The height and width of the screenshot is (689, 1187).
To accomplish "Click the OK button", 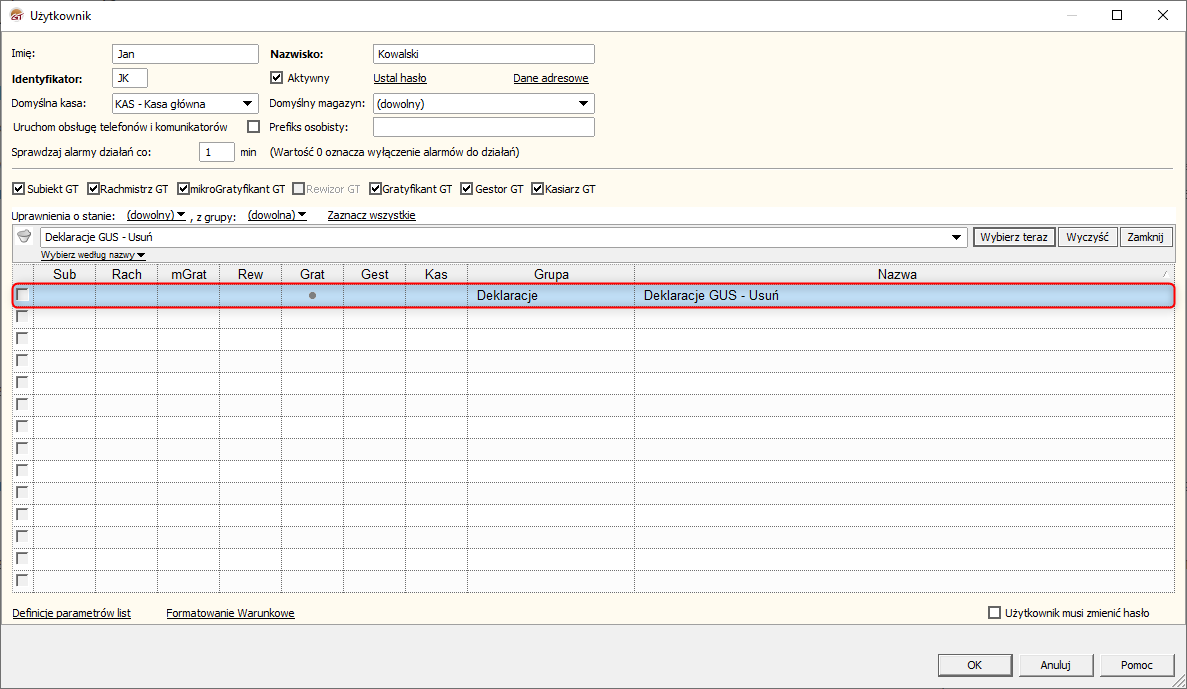I will click(x=975, y=665).
